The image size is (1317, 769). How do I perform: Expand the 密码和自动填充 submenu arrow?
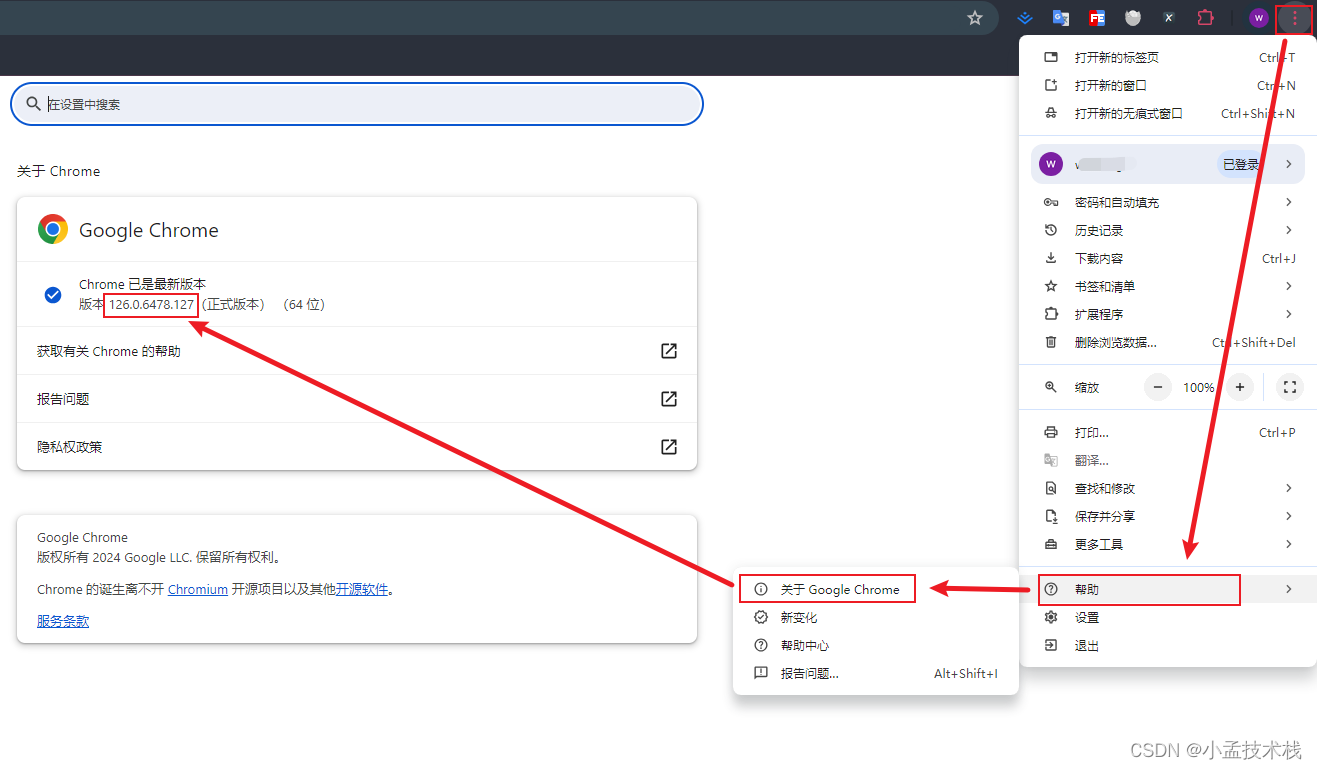click(1289, 202)
